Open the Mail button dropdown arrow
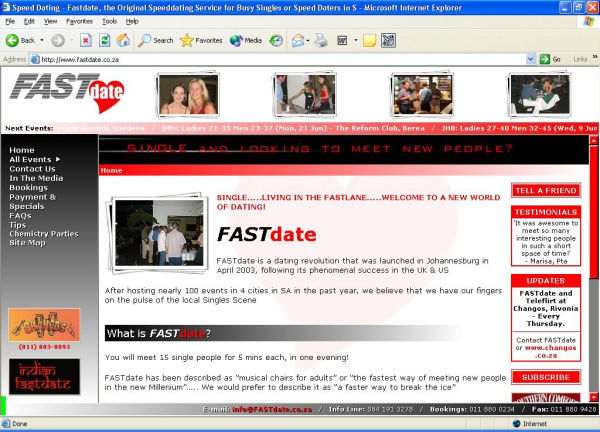The width and height of the screenshot is (600, 432). coord(308,40)
